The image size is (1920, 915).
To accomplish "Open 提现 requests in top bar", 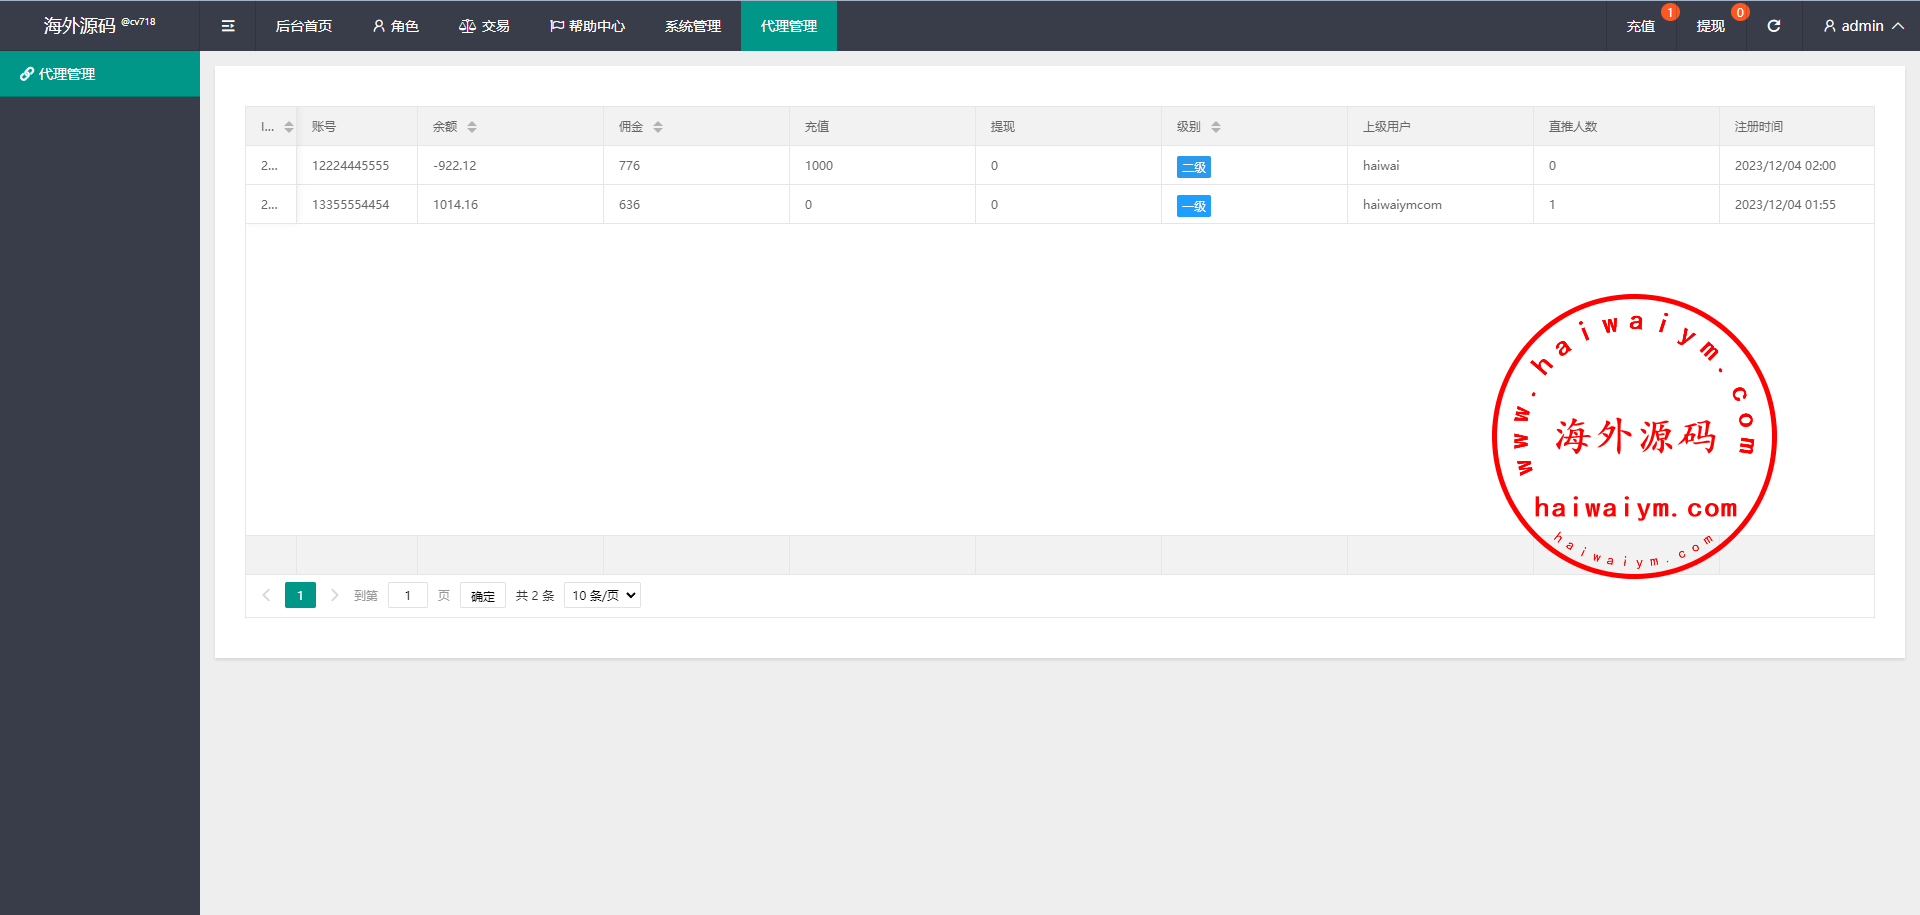I will pyautogui.click(x=1710, y=26).
